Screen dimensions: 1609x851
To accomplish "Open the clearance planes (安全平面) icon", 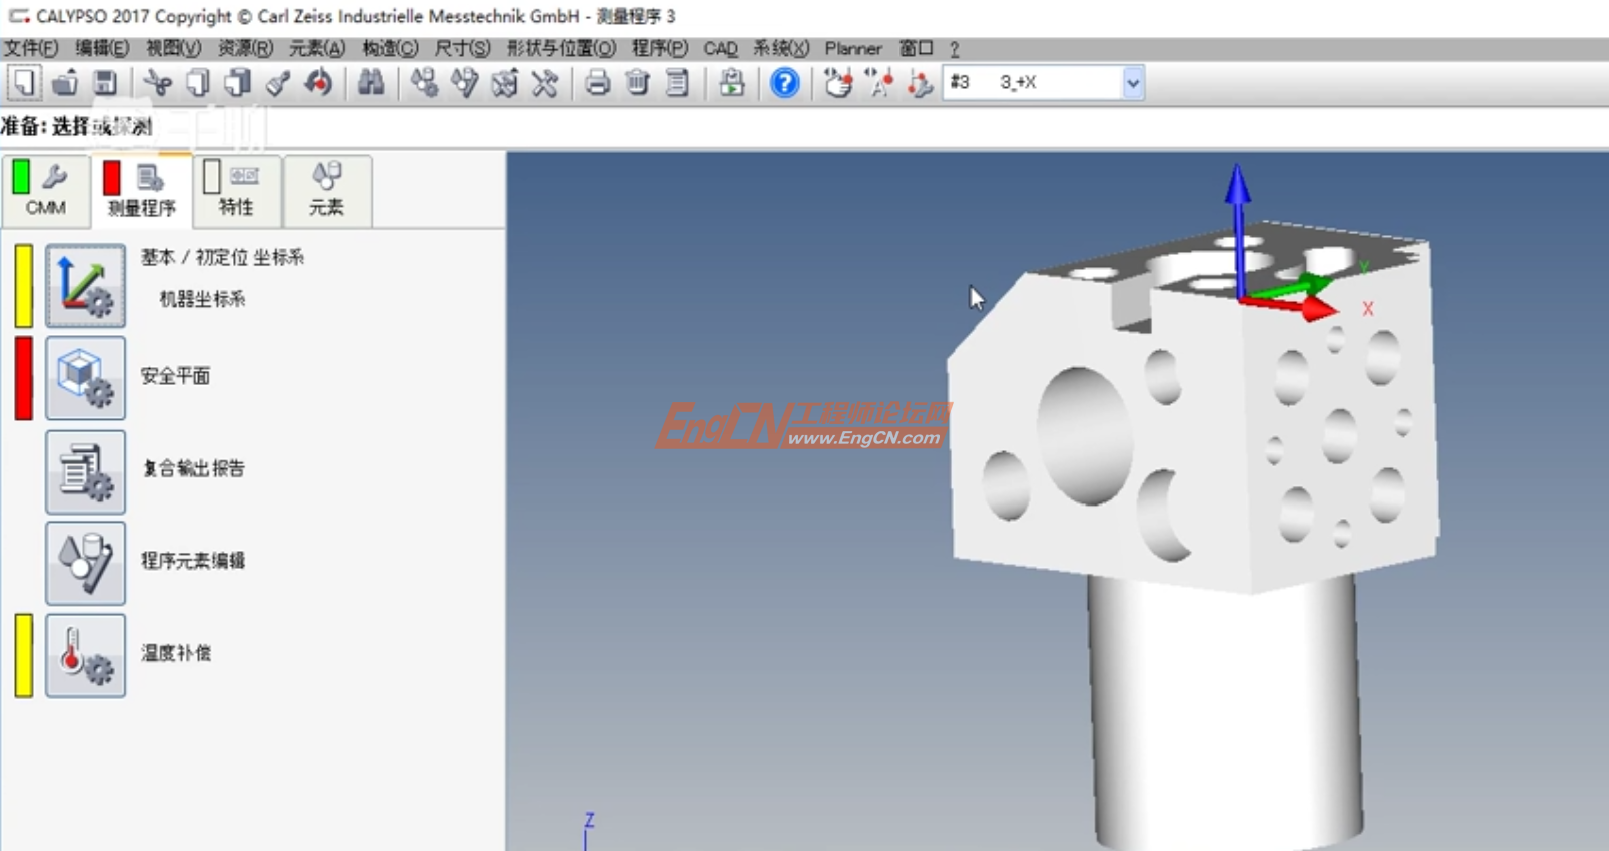I will [85, 378].
